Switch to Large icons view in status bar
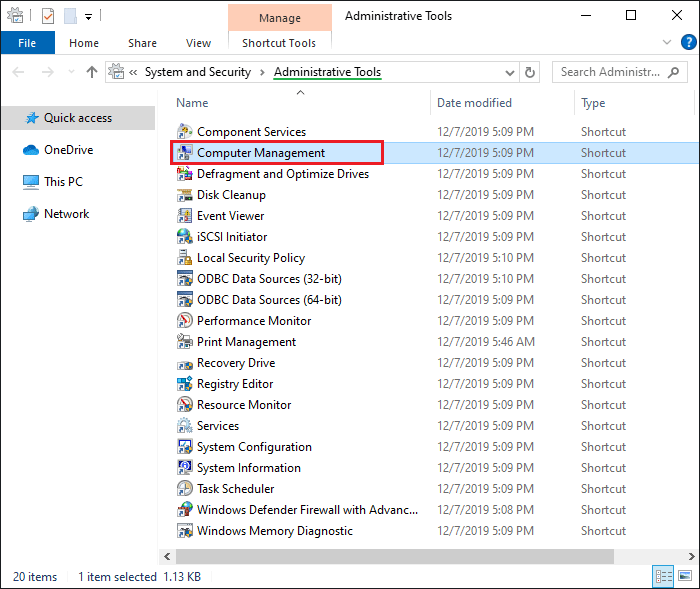 click(685, 576)
